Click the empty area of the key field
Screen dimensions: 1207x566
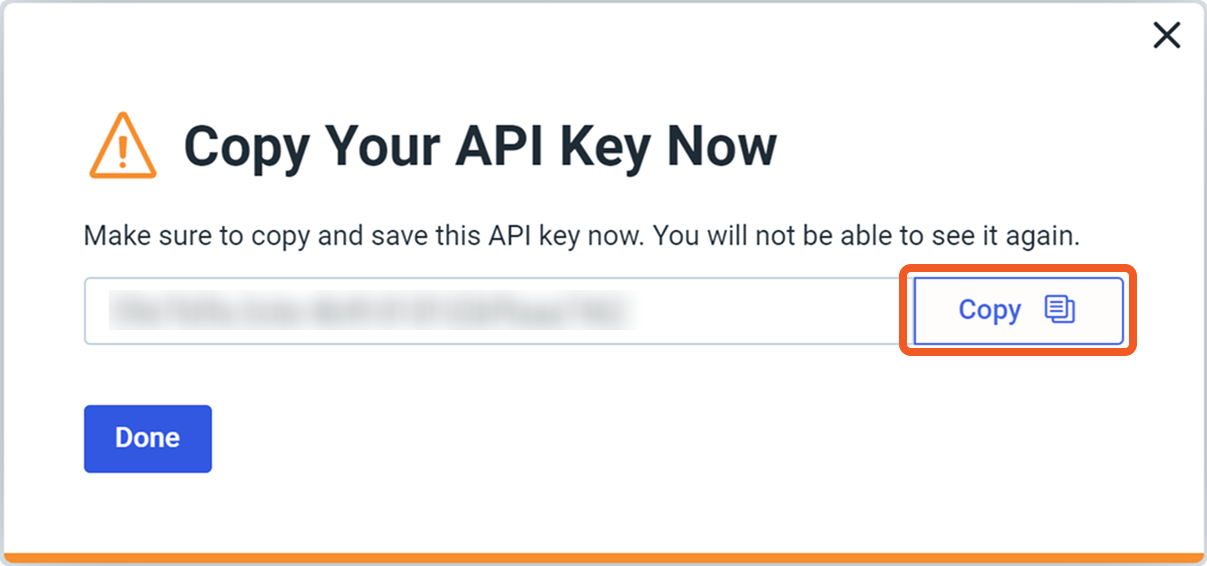770,311
